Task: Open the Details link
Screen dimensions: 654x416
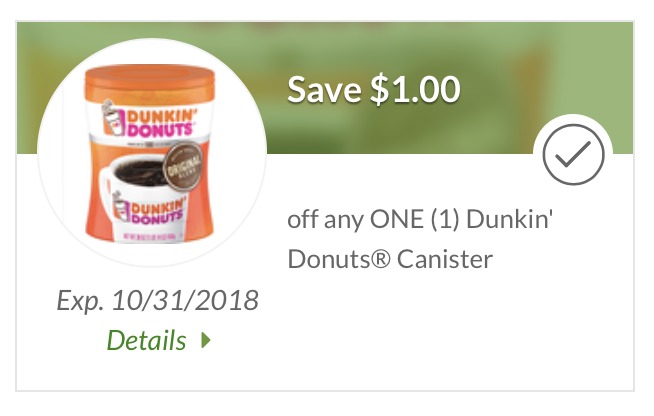Action: pyautogui.click(x=146, y=340)
